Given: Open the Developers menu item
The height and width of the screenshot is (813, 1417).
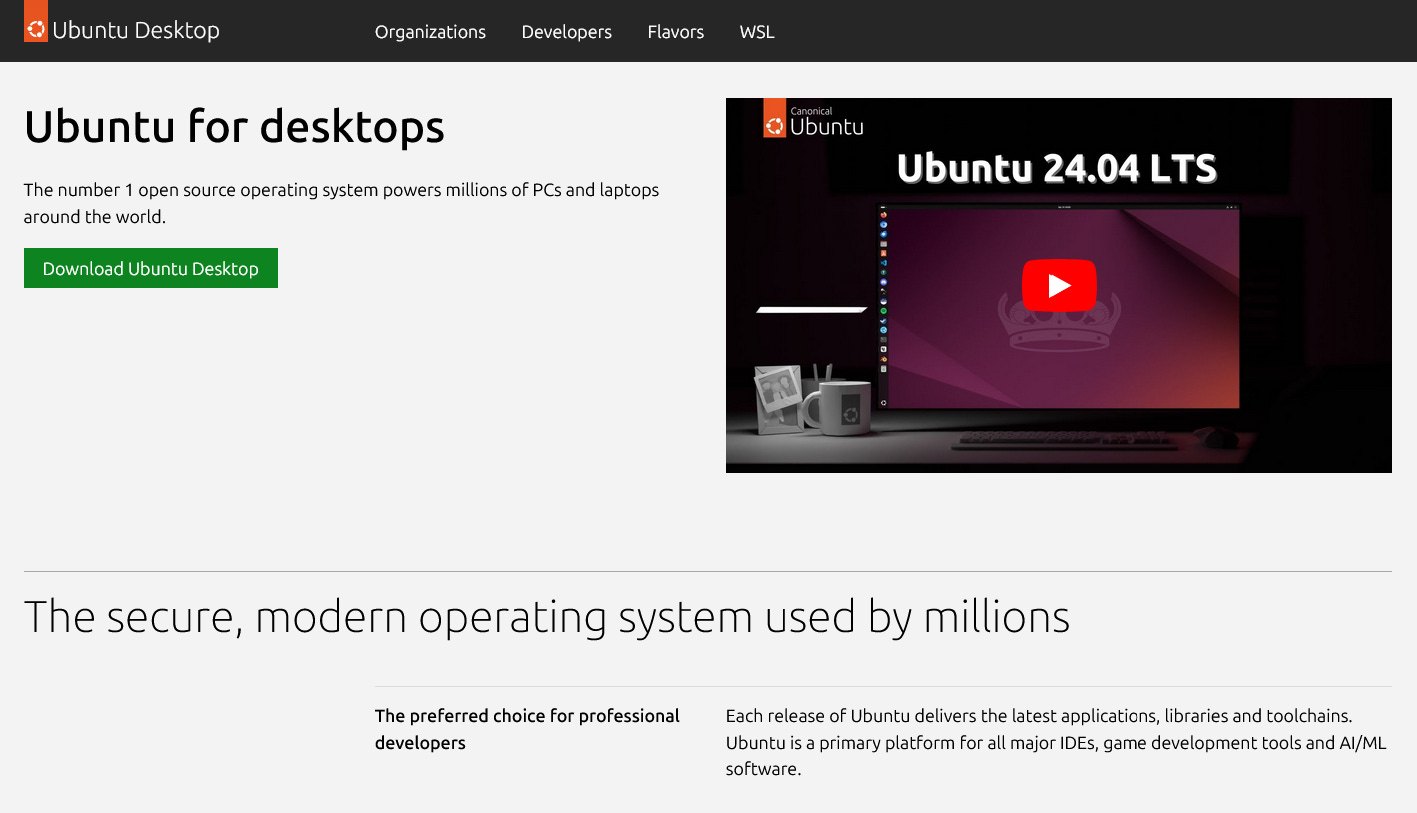Looking at the screenshot, I should (x=567, y=32).
